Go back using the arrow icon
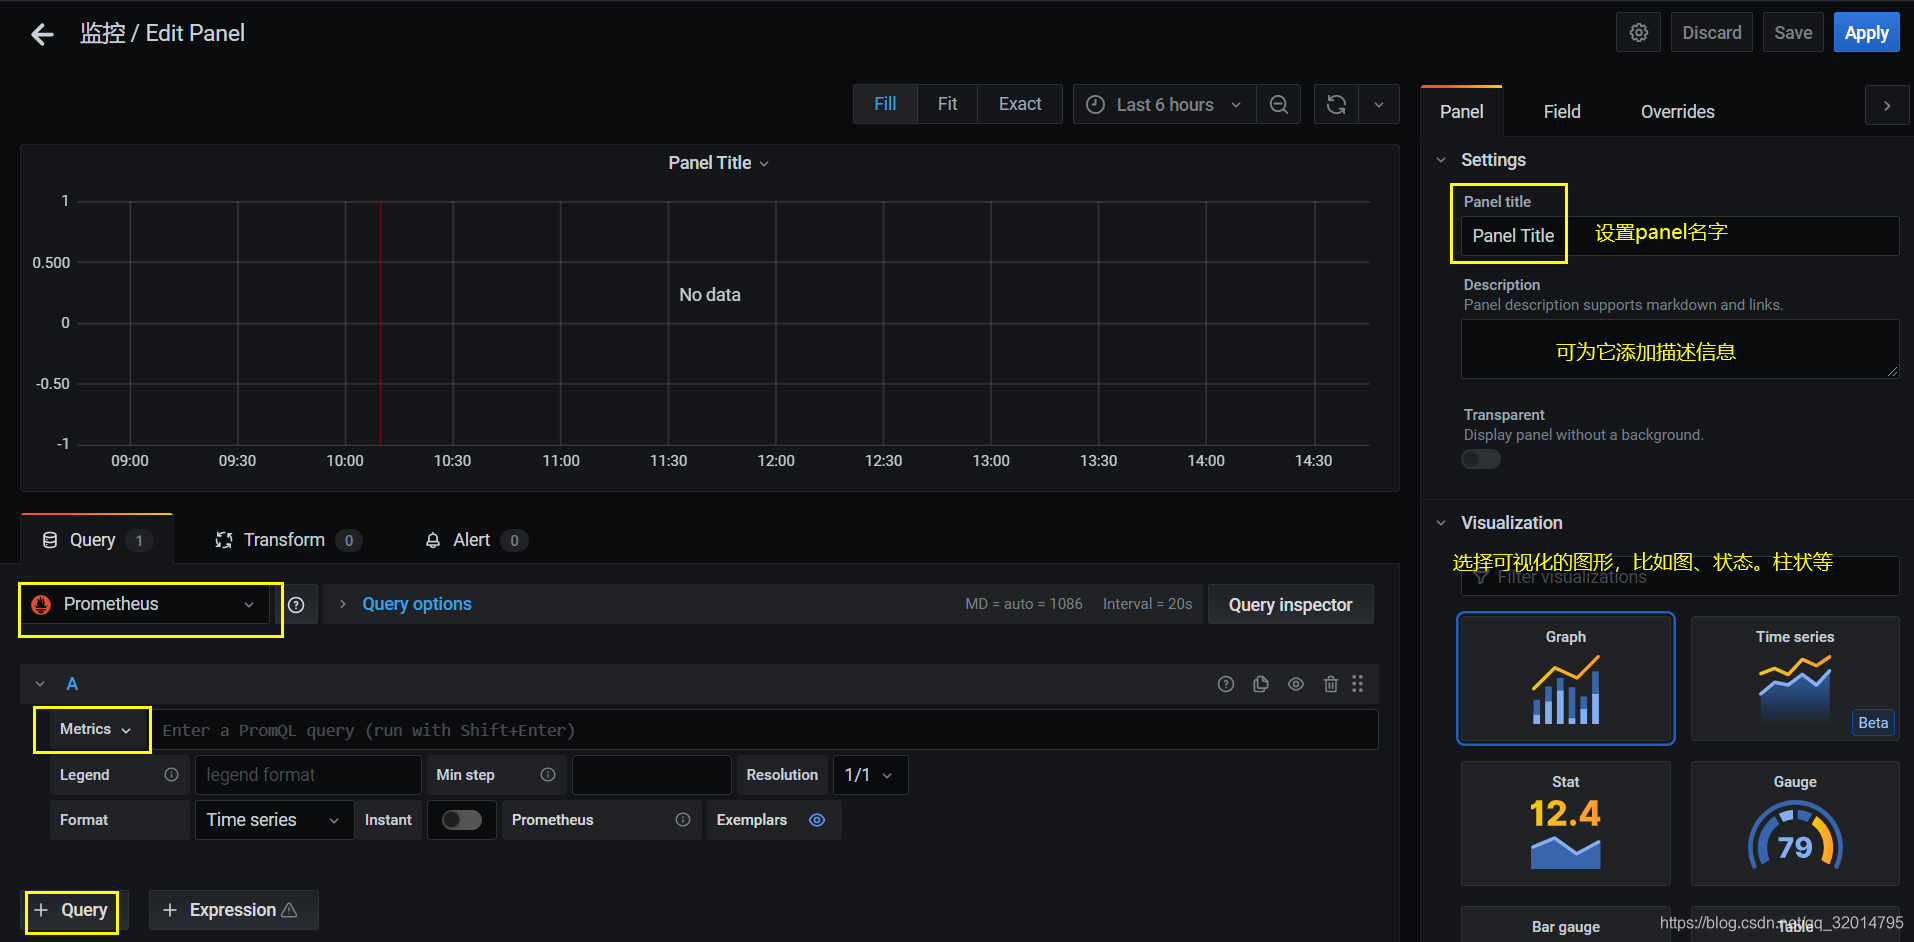This screenshot has height=942, width=1914. tap(42, 34)
